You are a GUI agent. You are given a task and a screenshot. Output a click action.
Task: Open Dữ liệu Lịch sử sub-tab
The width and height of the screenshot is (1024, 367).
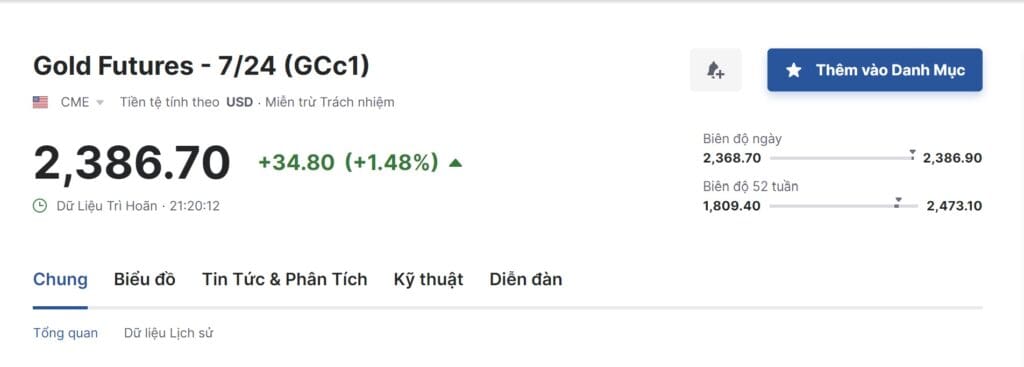[168, 333]
